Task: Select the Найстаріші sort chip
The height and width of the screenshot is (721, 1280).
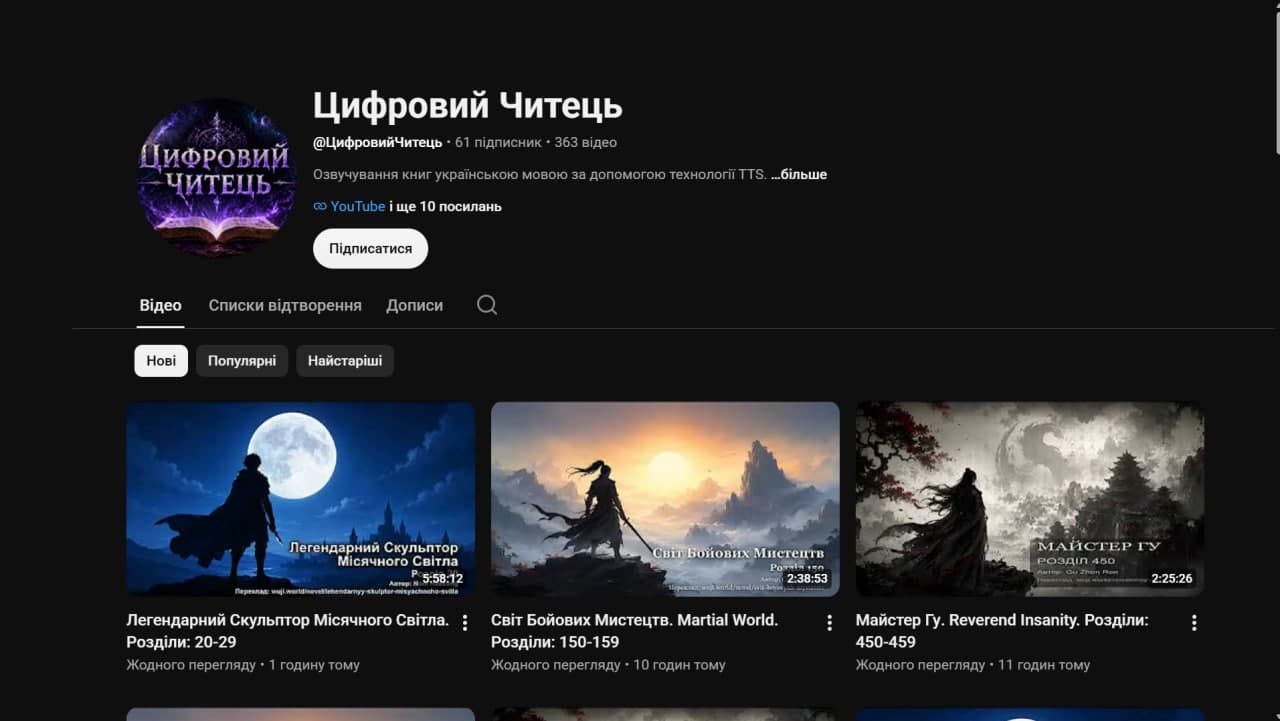Action: click(345, 361)
